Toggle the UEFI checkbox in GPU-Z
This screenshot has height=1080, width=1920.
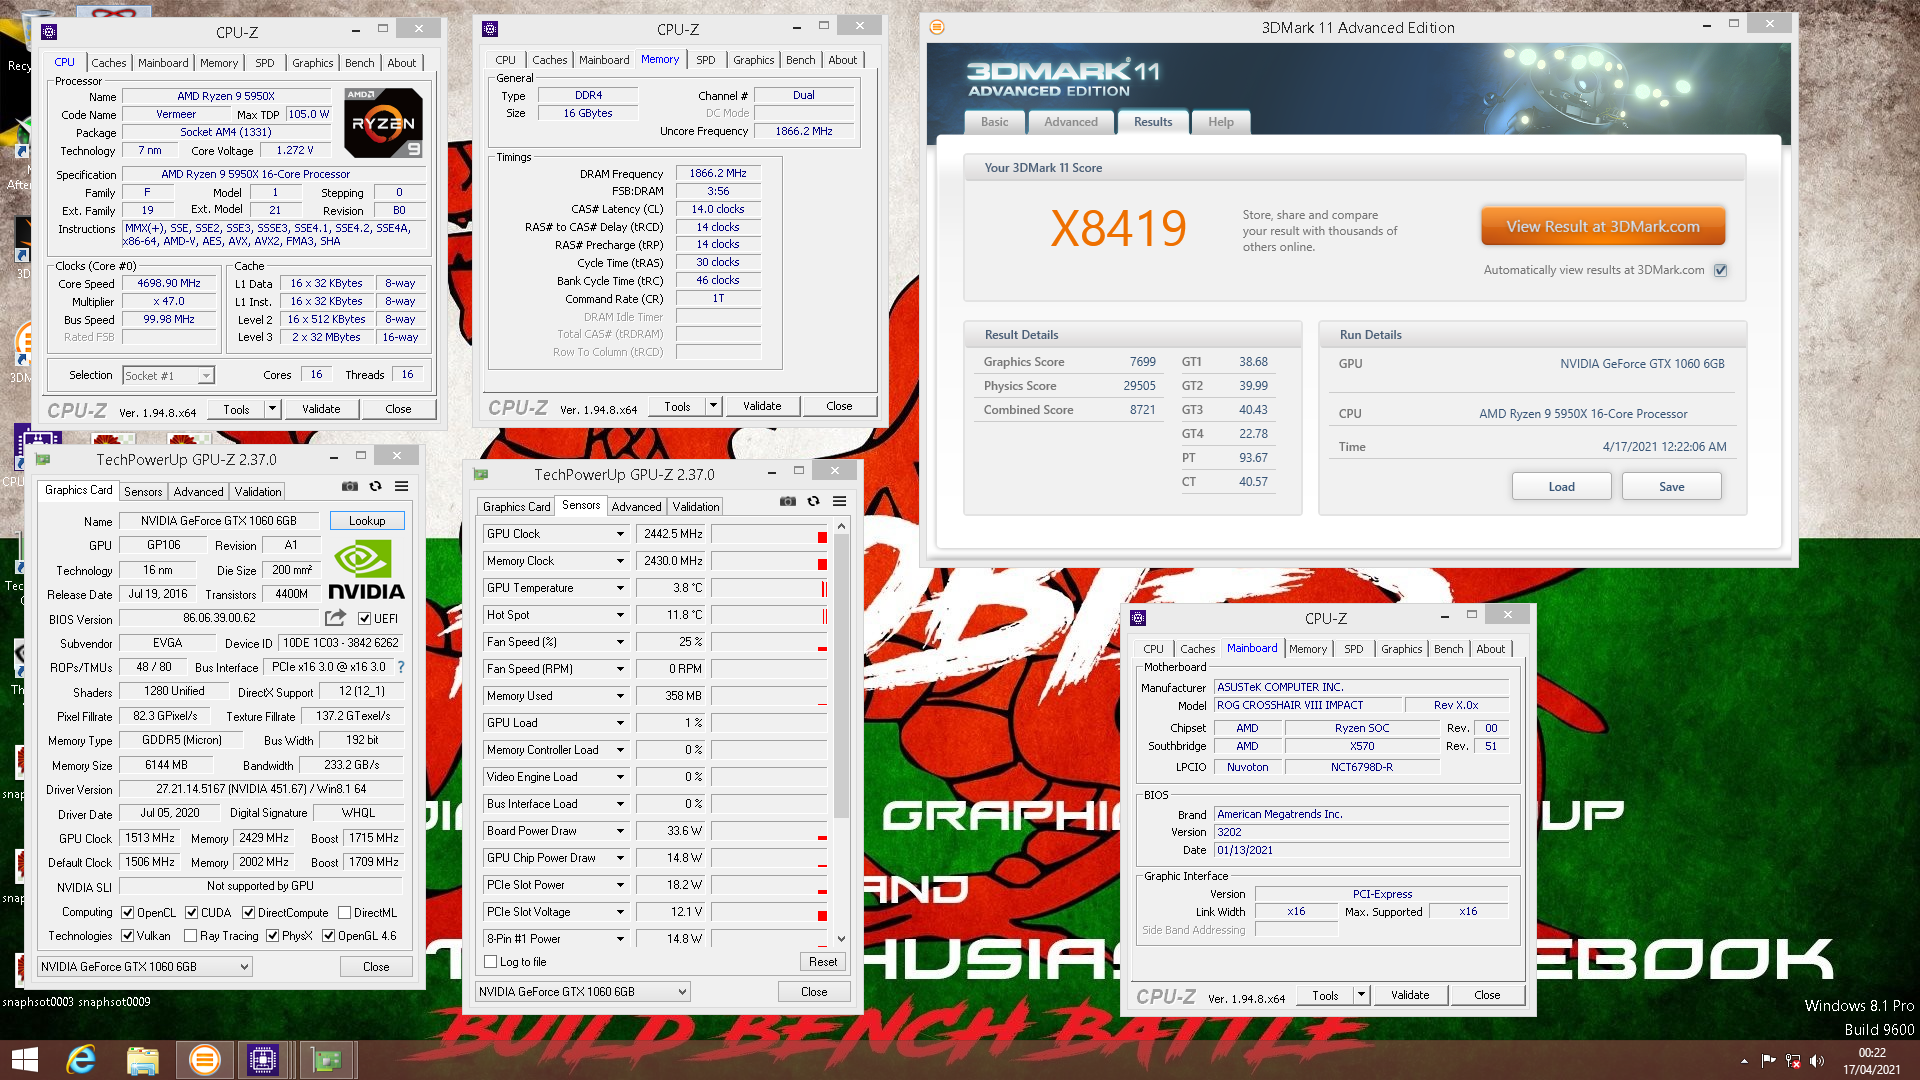click(x=365, y=619)
